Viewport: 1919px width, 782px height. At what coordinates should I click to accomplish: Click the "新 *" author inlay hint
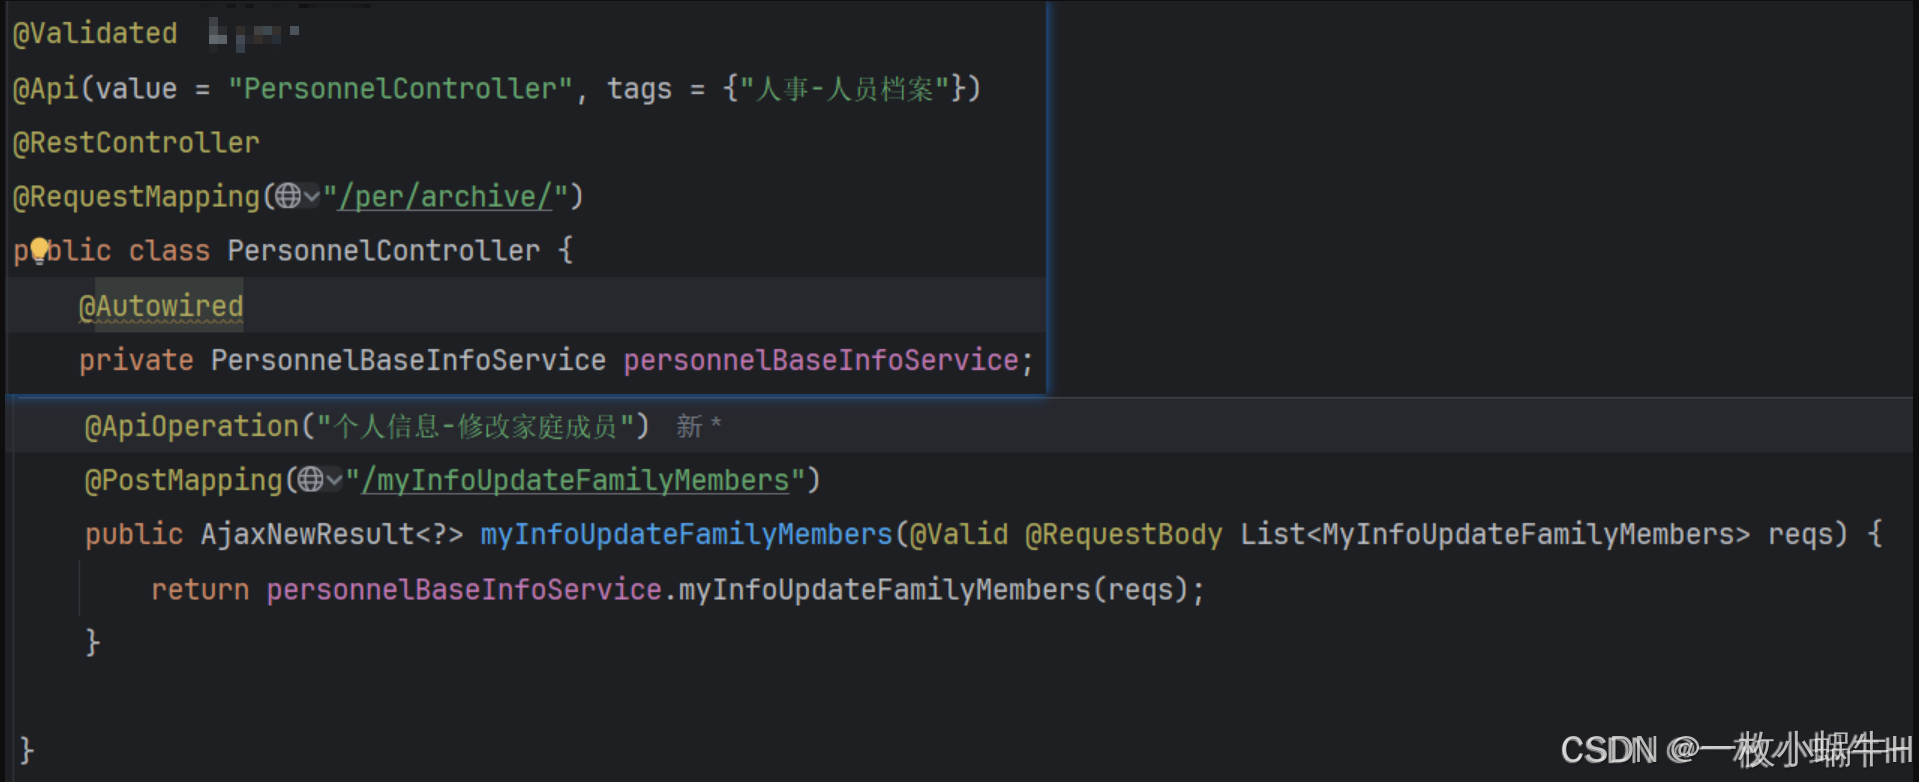point(699,427)
